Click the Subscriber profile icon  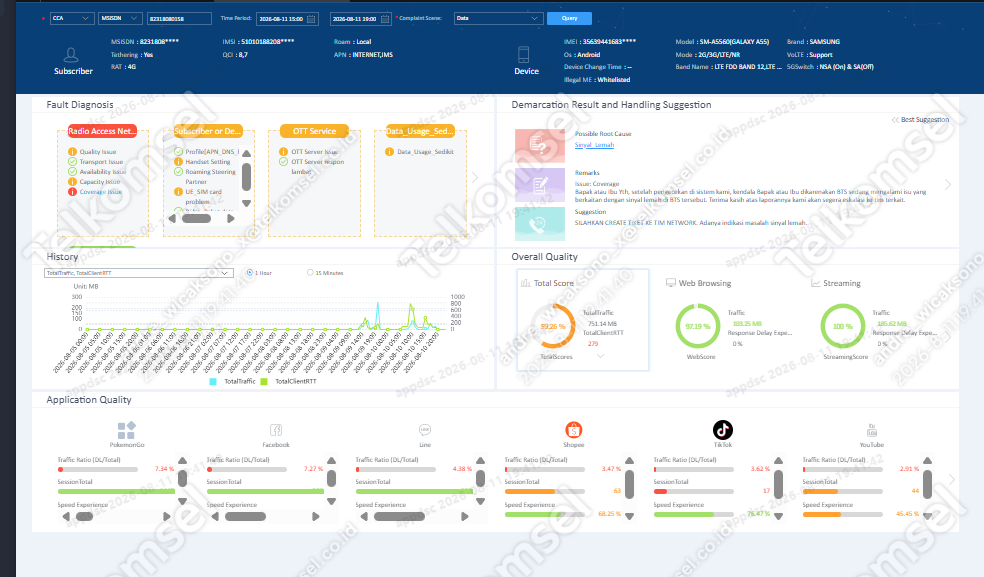[x=72, y=55]
